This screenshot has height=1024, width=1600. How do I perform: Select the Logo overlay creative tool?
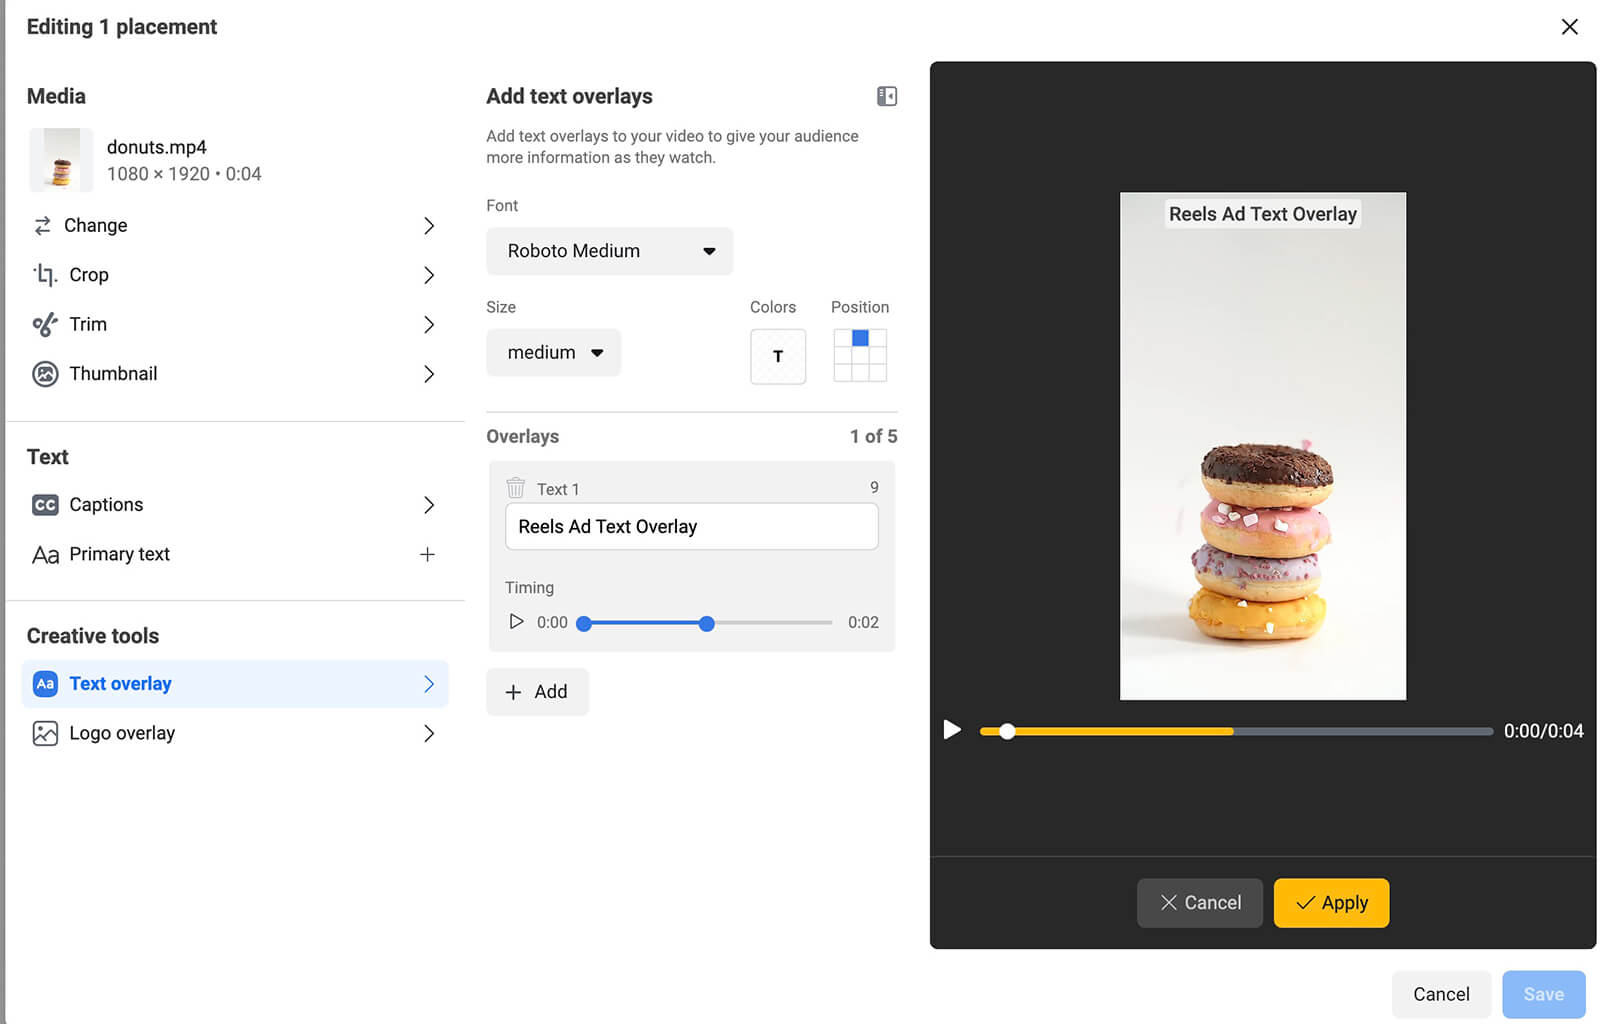point(235,733)
